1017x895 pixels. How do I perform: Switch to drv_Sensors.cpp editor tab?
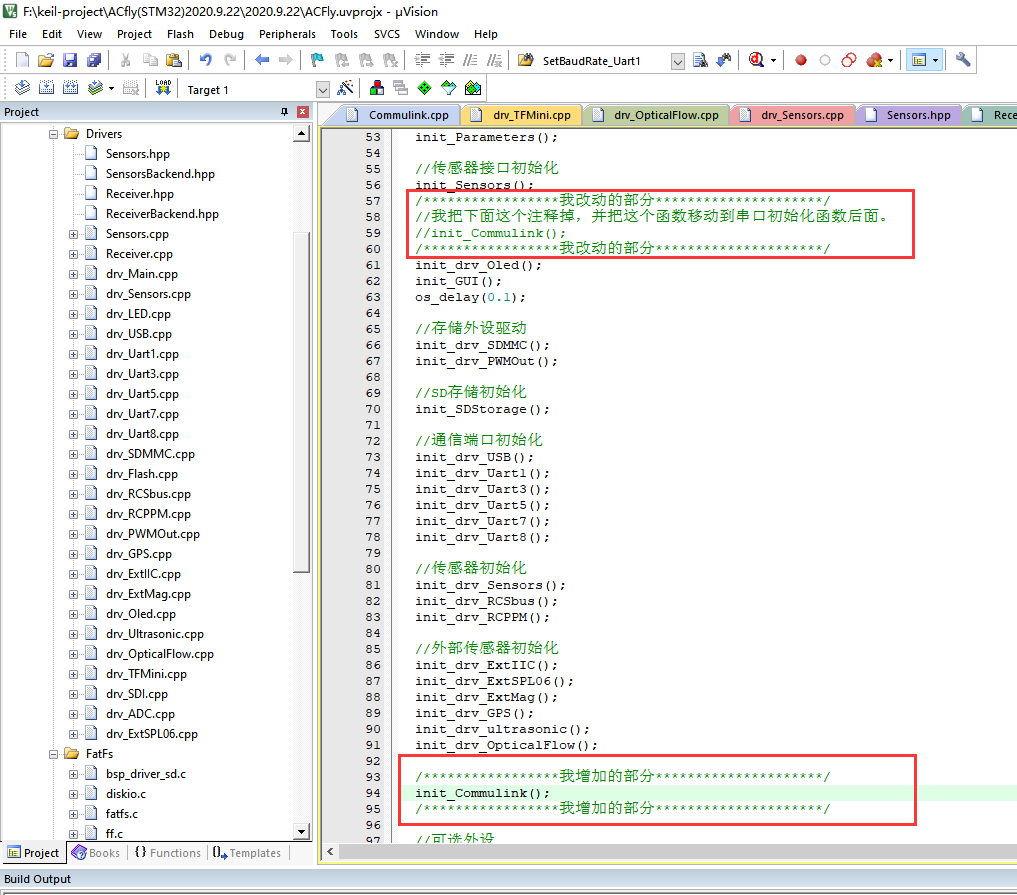pyautogui.click(x=791, y=115)
